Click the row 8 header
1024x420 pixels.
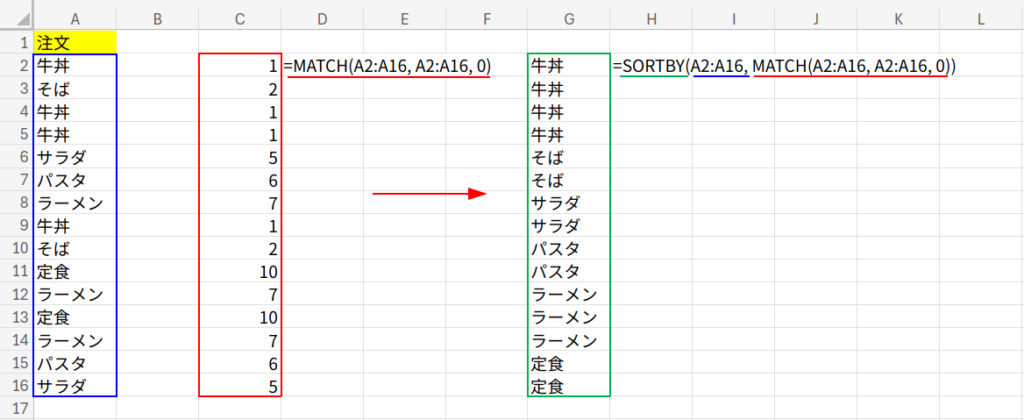coord(16,203)
